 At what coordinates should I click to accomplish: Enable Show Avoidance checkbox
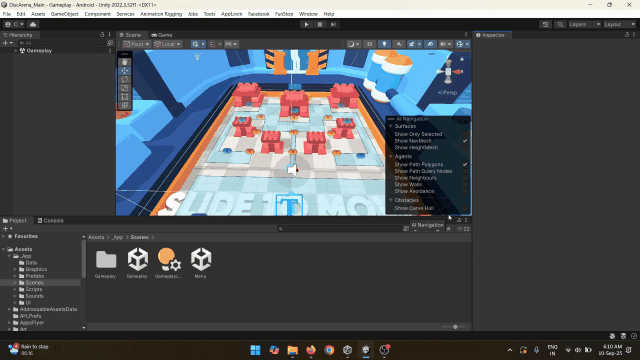(x=465, y=191)
